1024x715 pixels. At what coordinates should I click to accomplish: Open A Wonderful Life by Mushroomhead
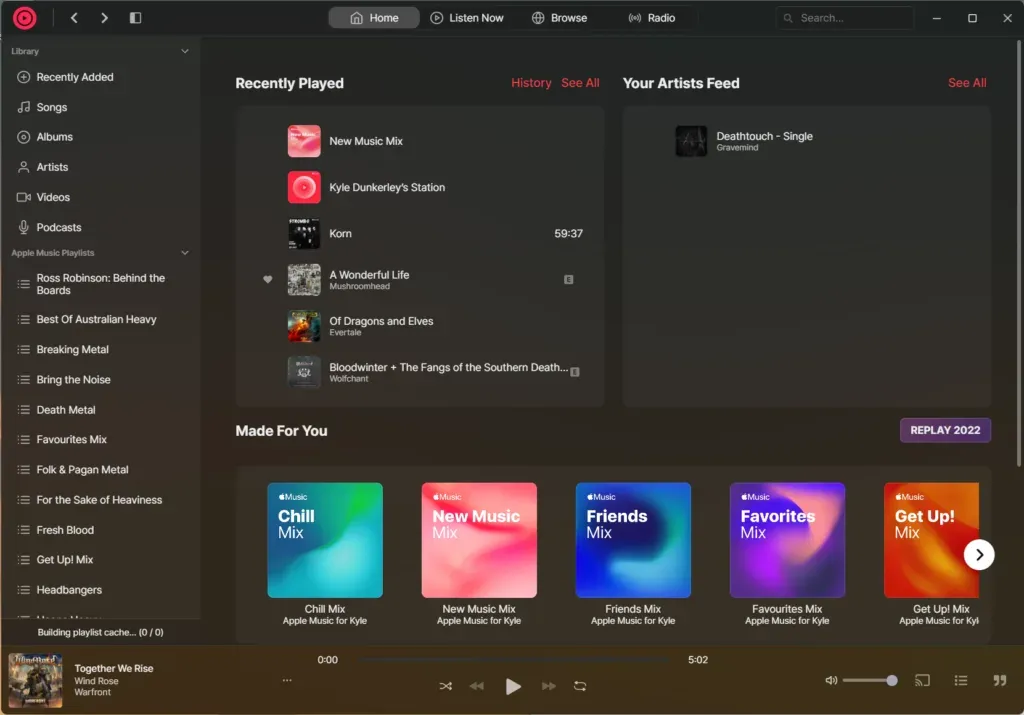[x=421, y=279]
